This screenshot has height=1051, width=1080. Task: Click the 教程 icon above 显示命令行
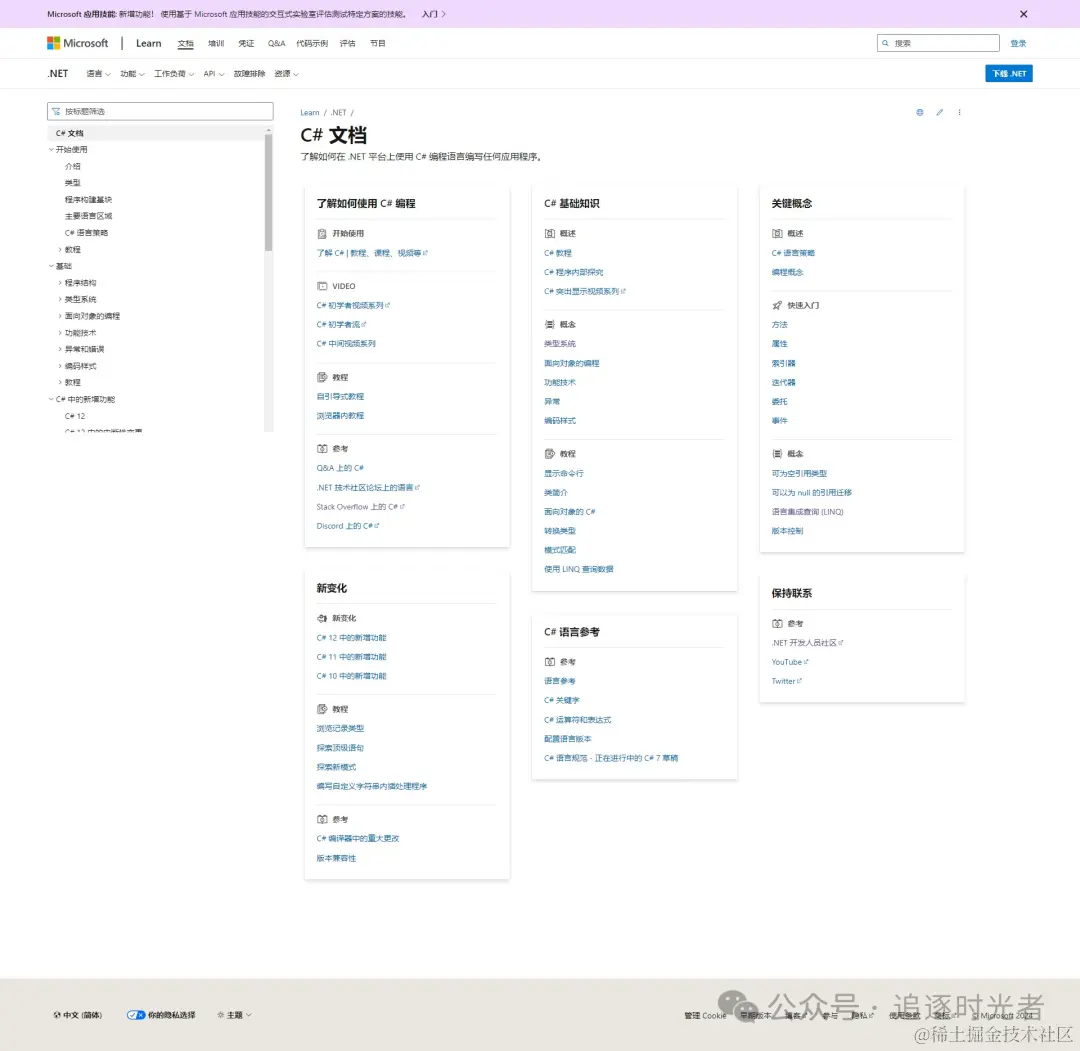(549, 454)
